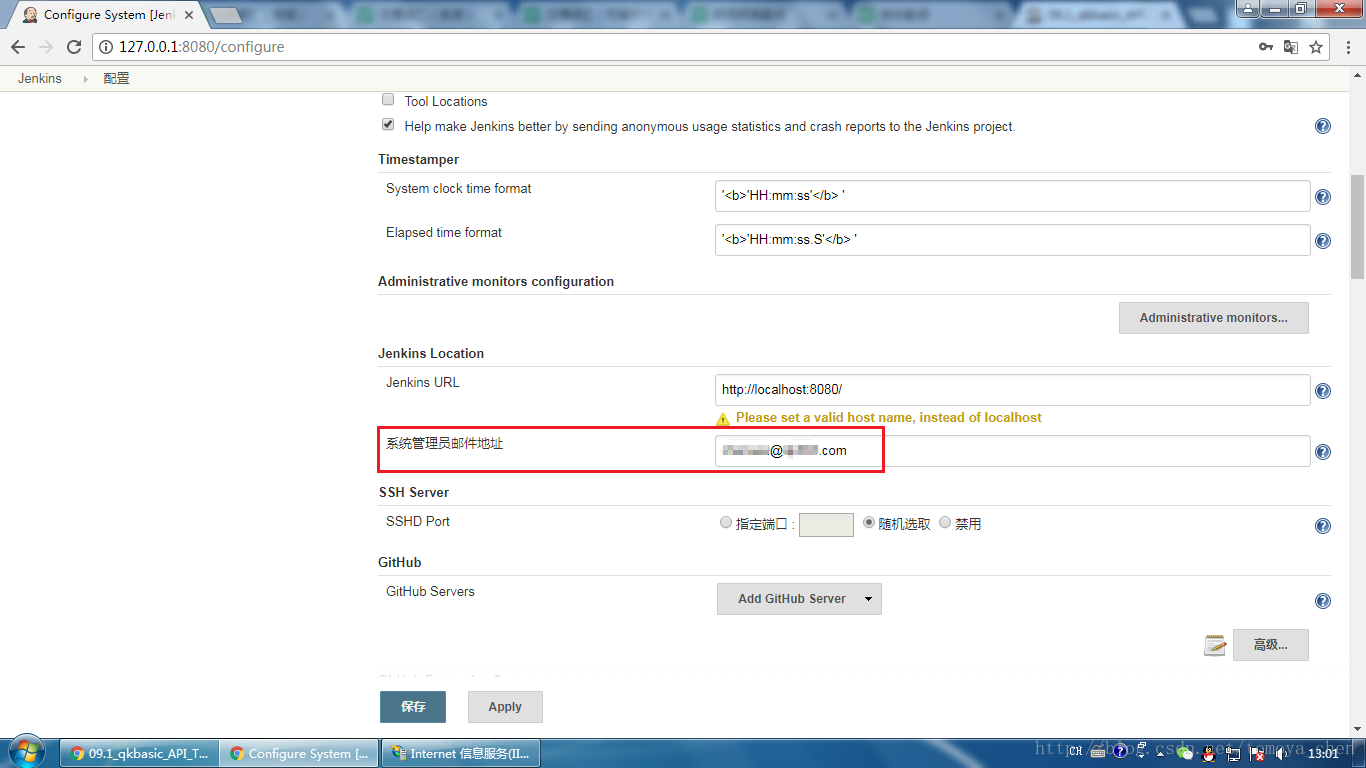Open the Windows Start menu
The height and width of the screenshot is (768, 1366).
[x=25, y=753]
